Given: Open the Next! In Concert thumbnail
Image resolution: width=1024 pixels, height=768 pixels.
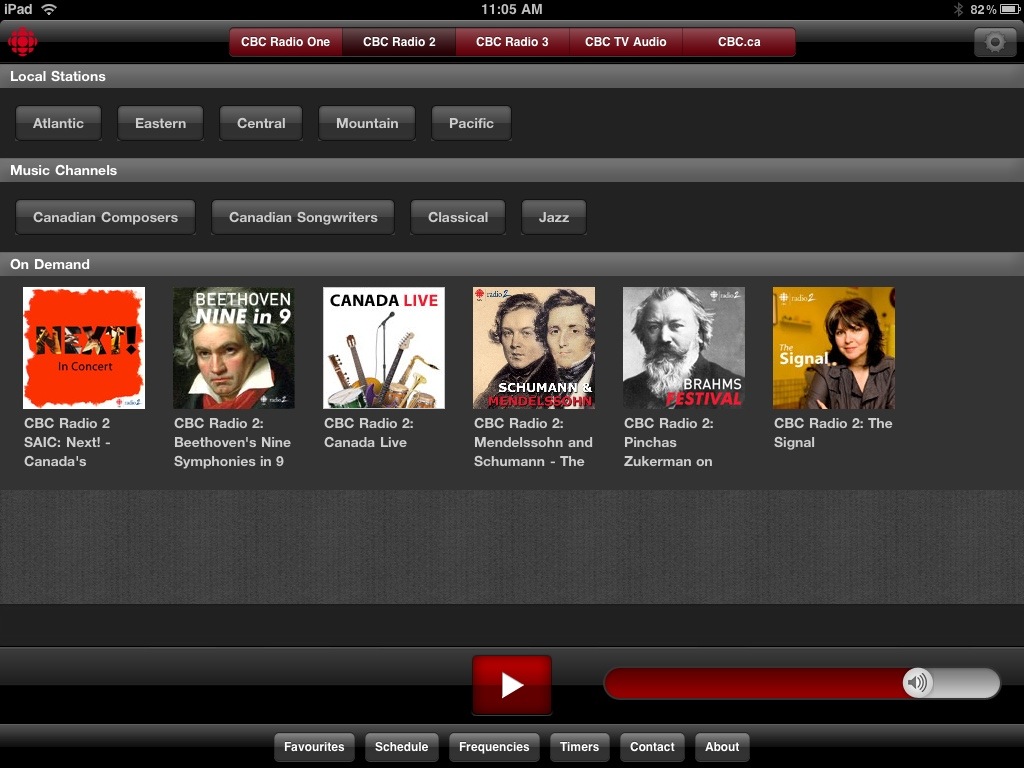Looking at the screenshot, I should click(x=84, y=348).
